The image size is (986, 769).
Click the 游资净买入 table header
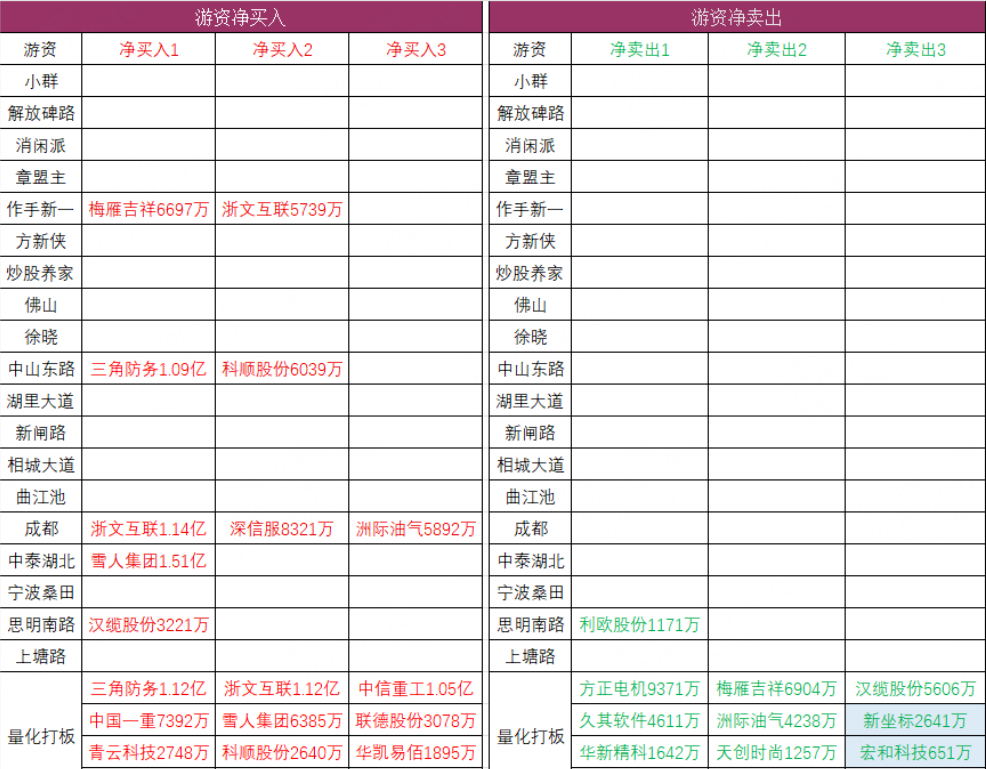pyautogui.click(x=241, y=17)
